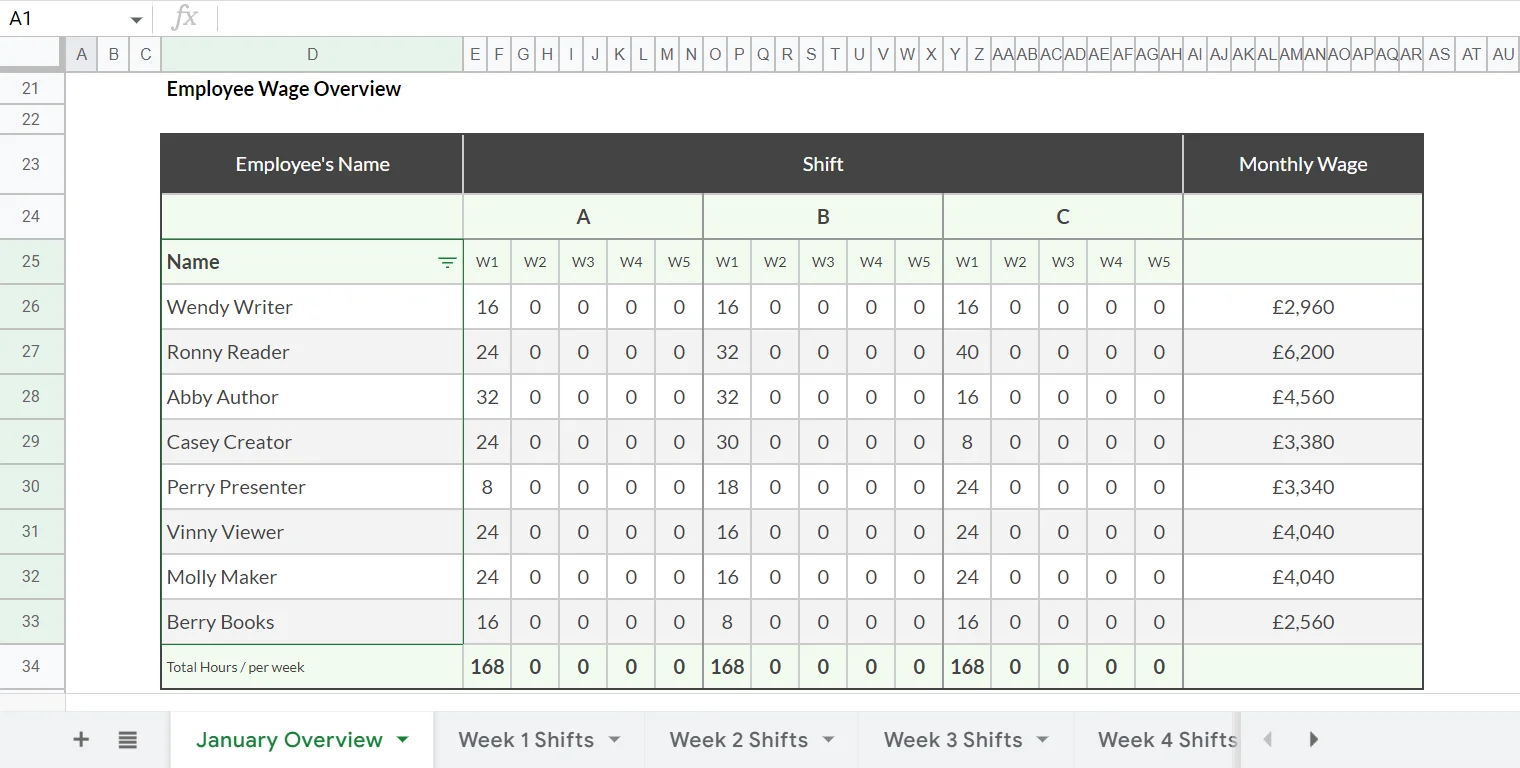Click the fx function icon
This screenshot has width=1520, height=768.
point(184,18)
